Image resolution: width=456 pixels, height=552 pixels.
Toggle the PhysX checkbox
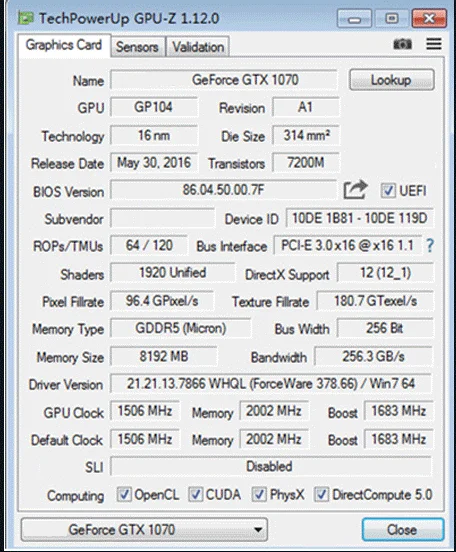point(259,495)
